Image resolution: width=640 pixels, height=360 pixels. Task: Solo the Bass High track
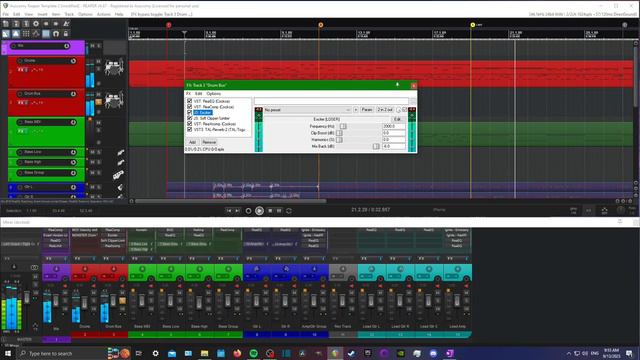coord(99,162)
